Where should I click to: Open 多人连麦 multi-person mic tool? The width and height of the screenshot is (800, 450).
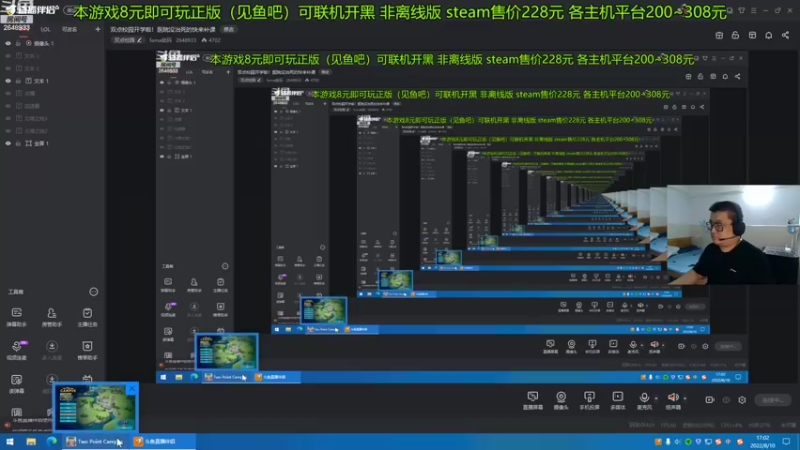tap(52, 350)
